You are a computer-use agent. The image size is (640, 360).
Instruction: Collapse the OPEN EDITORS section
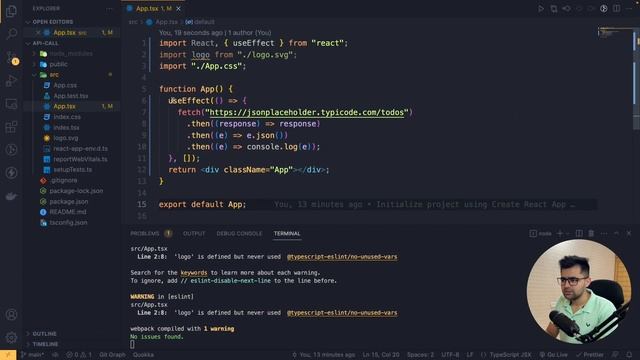pos(52,22)
